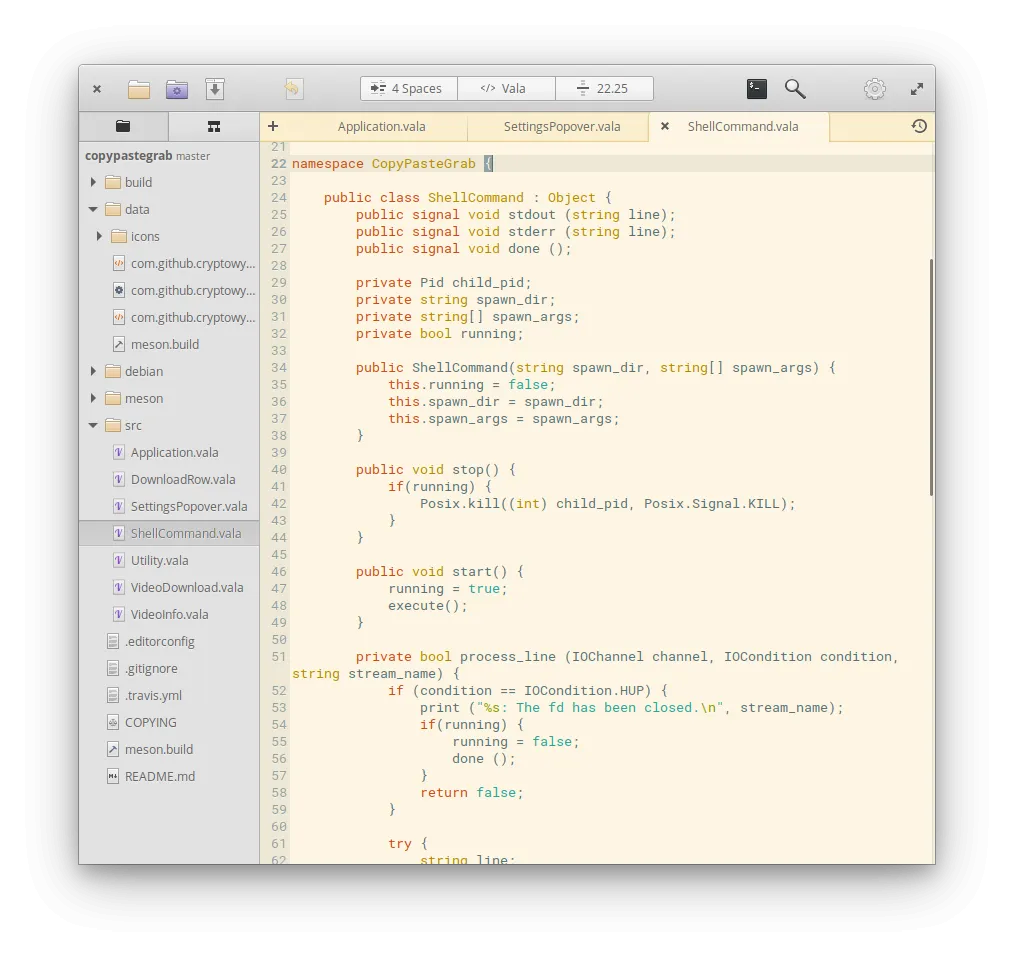Open the 4 Spaces indentation dropdown
1014x957 pixels.
409,89
